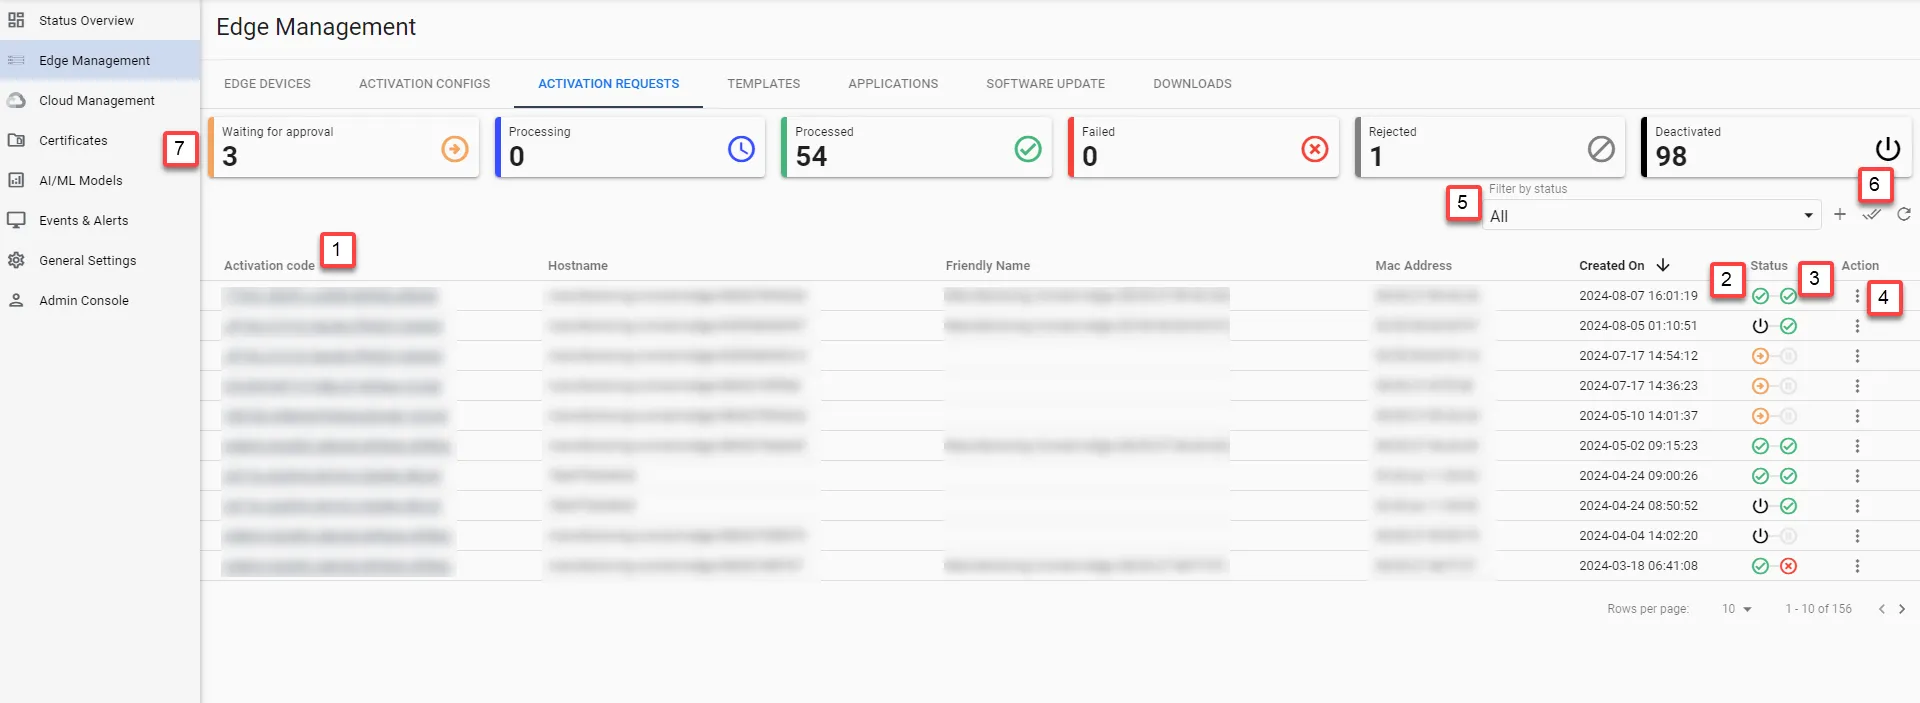Click Failed red cross icon
Screen dimensions: 1920x703
[1315, 149]
